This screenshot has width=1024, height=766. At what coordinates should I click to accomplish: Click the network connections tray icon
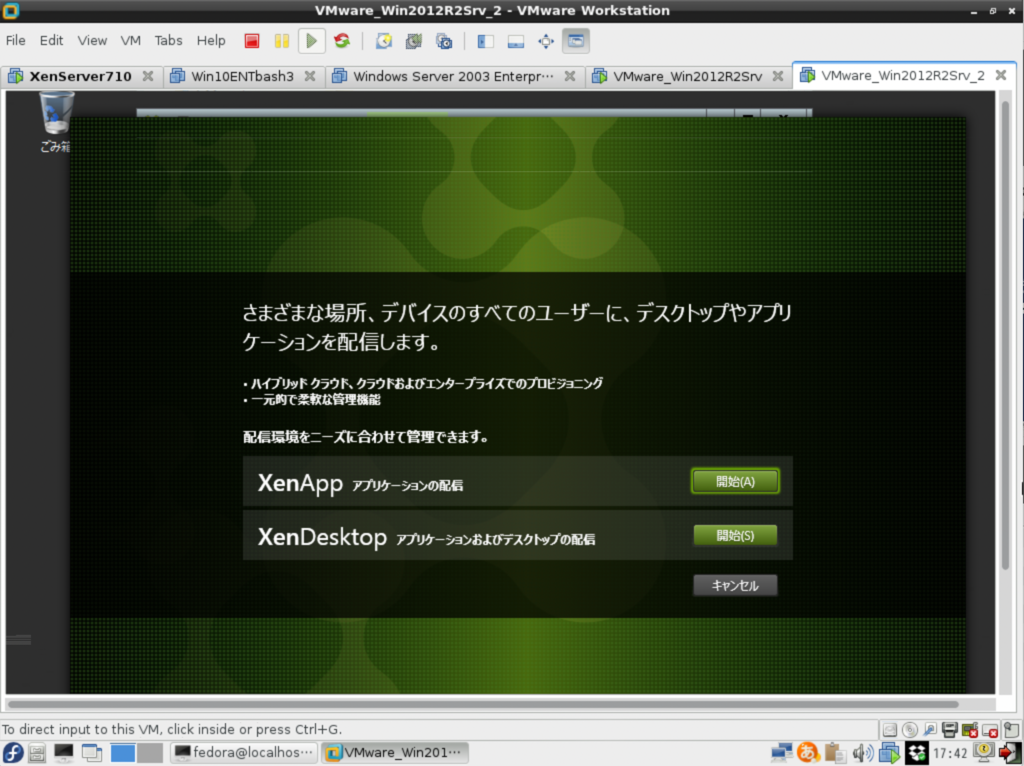point(781,753)
